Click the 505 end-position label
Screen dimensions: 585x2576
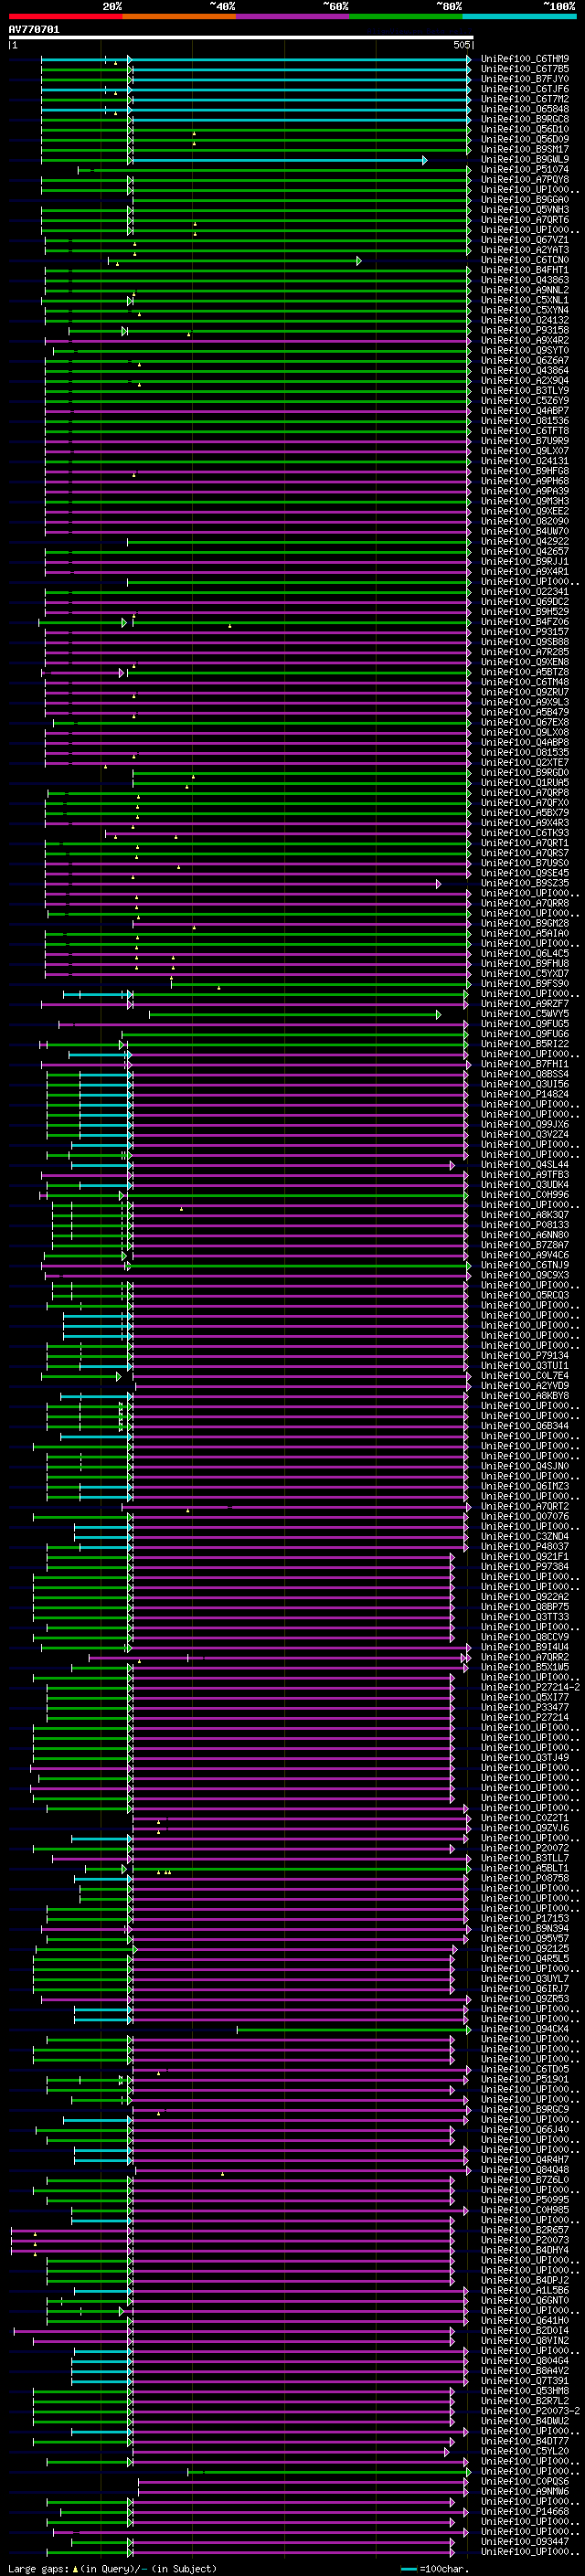tap(461, 45)
